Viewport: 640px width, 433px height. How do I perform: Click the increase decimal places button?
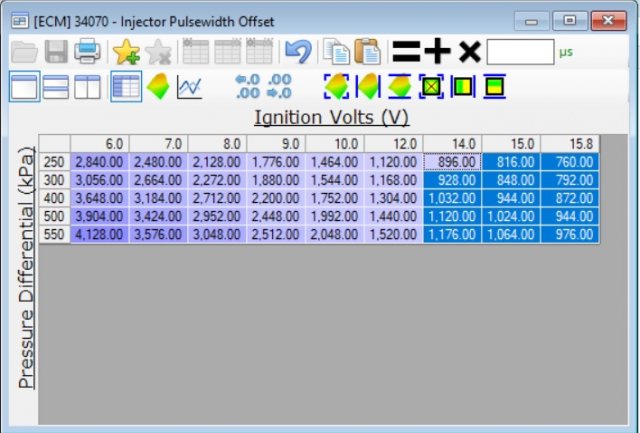pyautogui.click(x=246, y=87)
